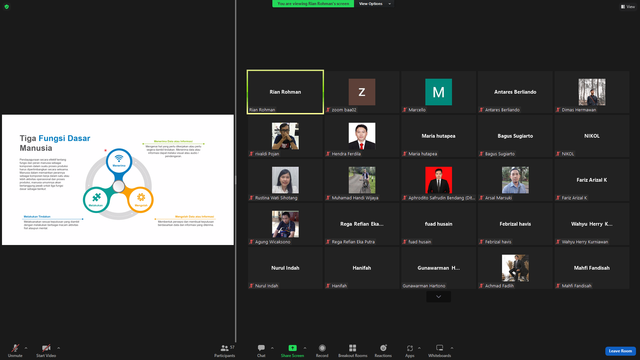Open share screen options arrow
The width and height of the screenshot is (640, 360).
point(305,348)
